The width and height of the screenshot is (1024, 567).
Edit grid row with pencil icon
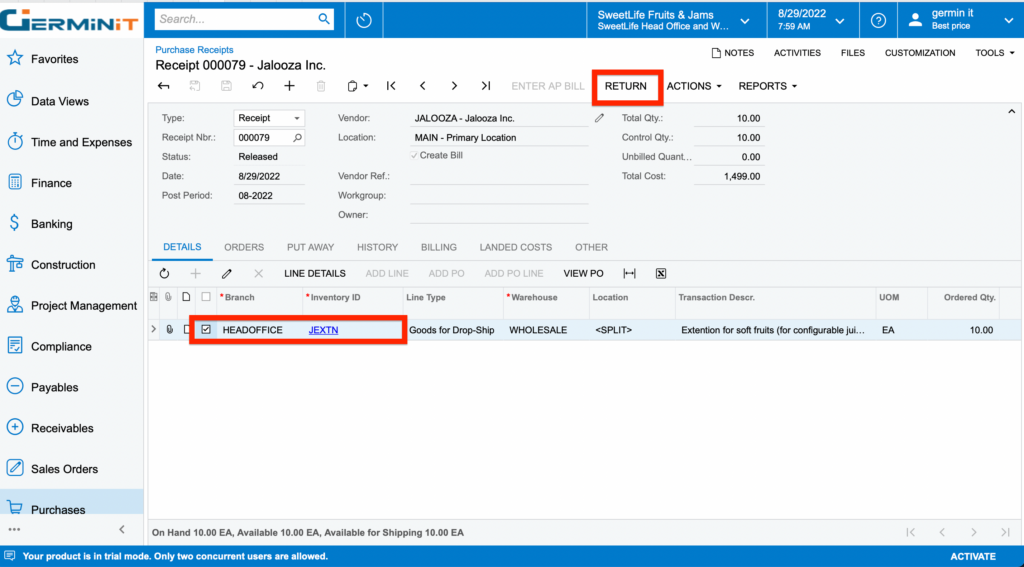(x=227, y=274)
